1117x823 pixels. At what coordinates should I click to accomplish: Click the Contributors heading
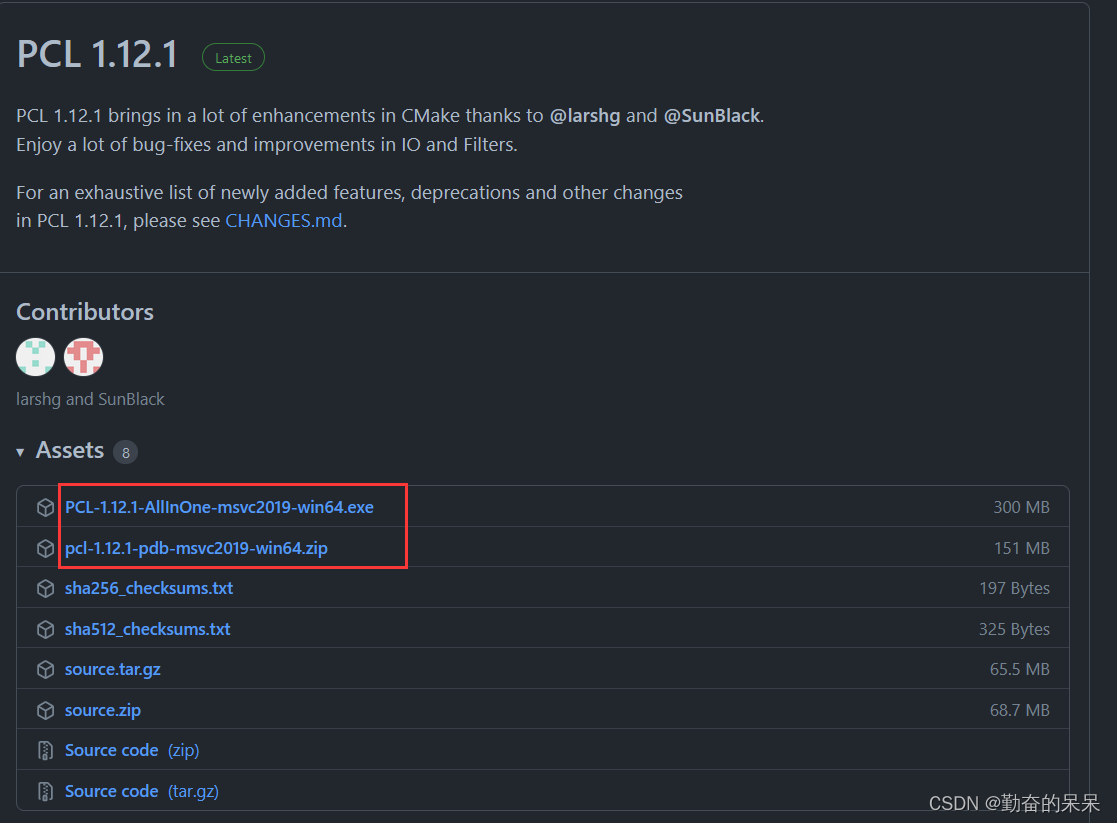[x=85, y=312]
